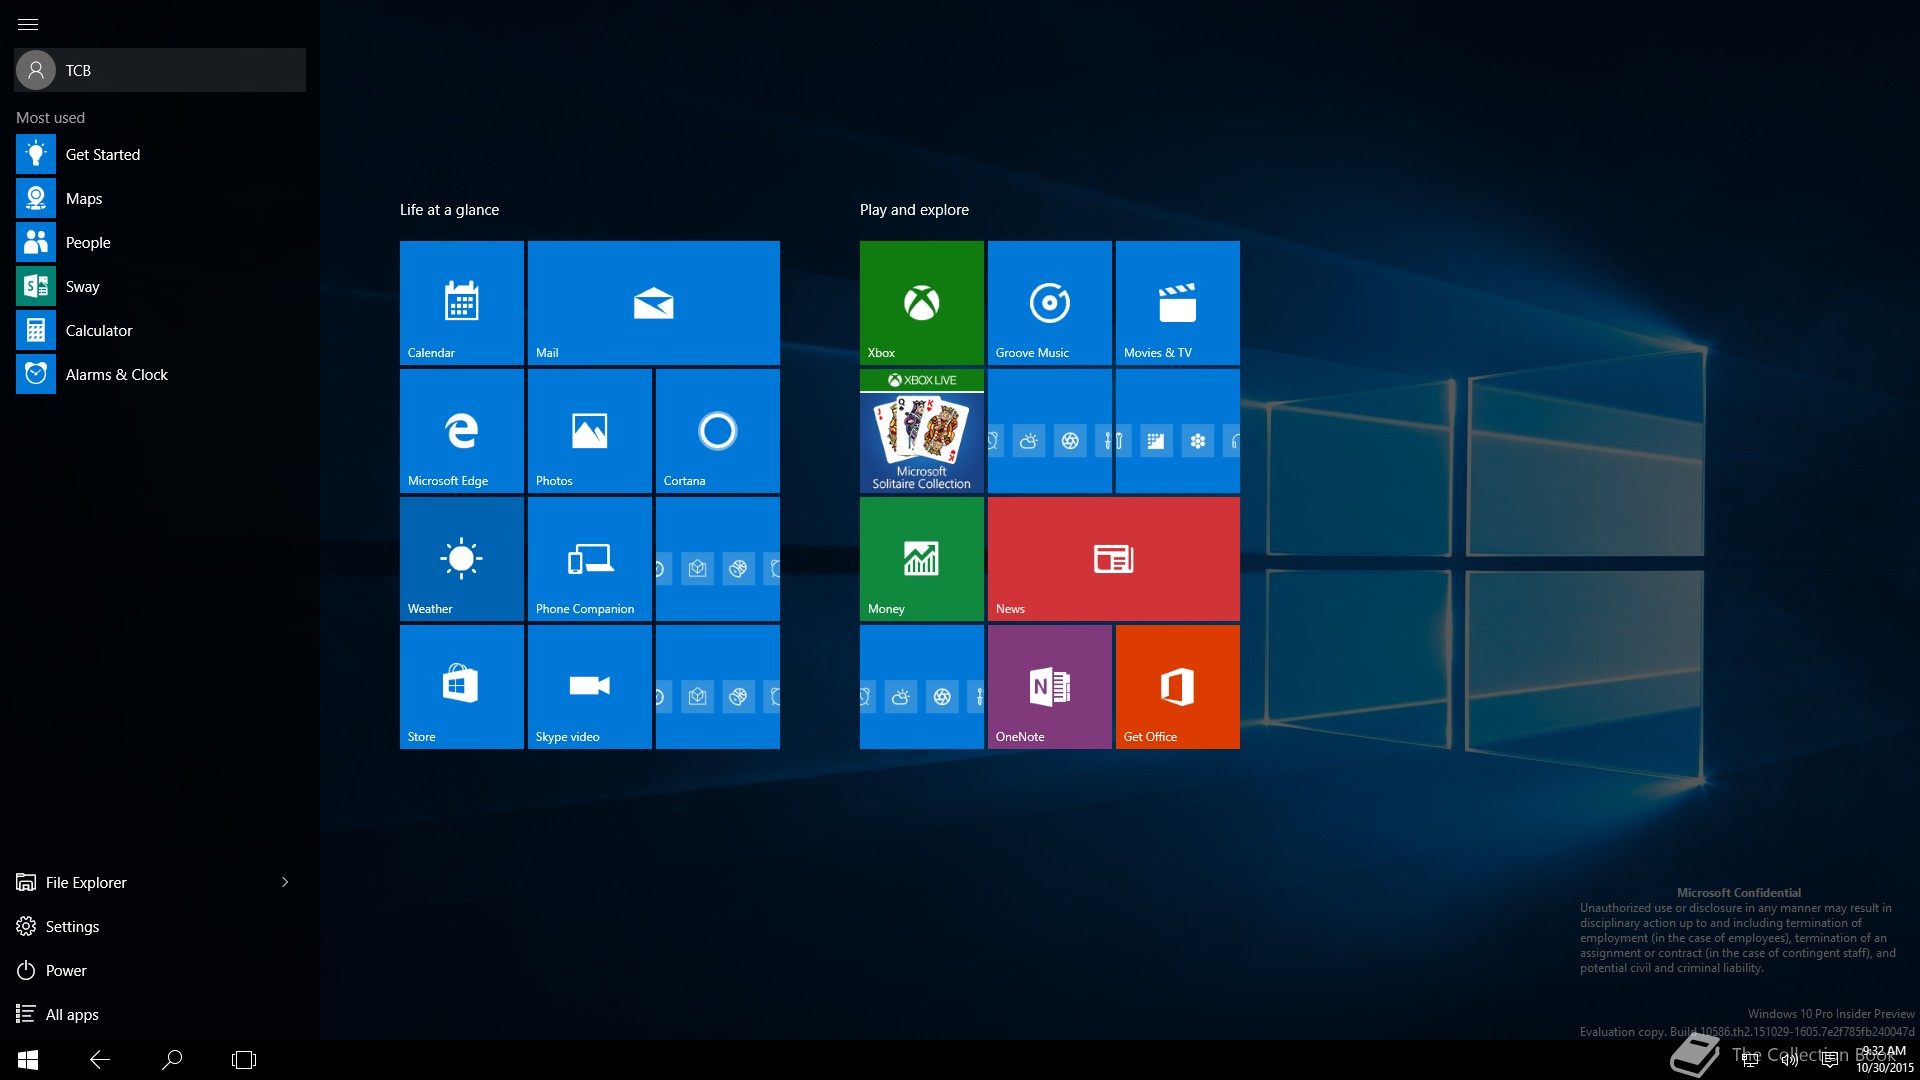Screen dimensions: 1920x1080
Task: Click the Get Office tile
Action: point(1177,686)
